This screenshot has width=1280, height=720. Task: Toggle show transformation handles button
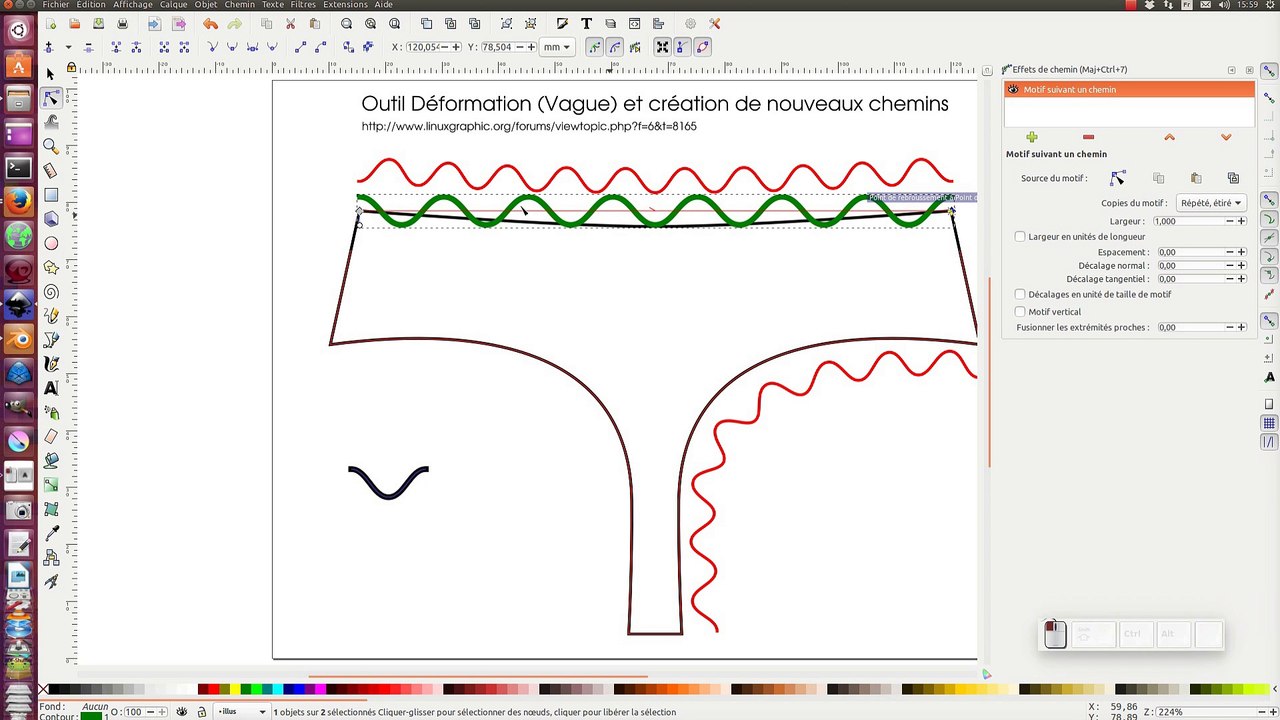point(662,47)
